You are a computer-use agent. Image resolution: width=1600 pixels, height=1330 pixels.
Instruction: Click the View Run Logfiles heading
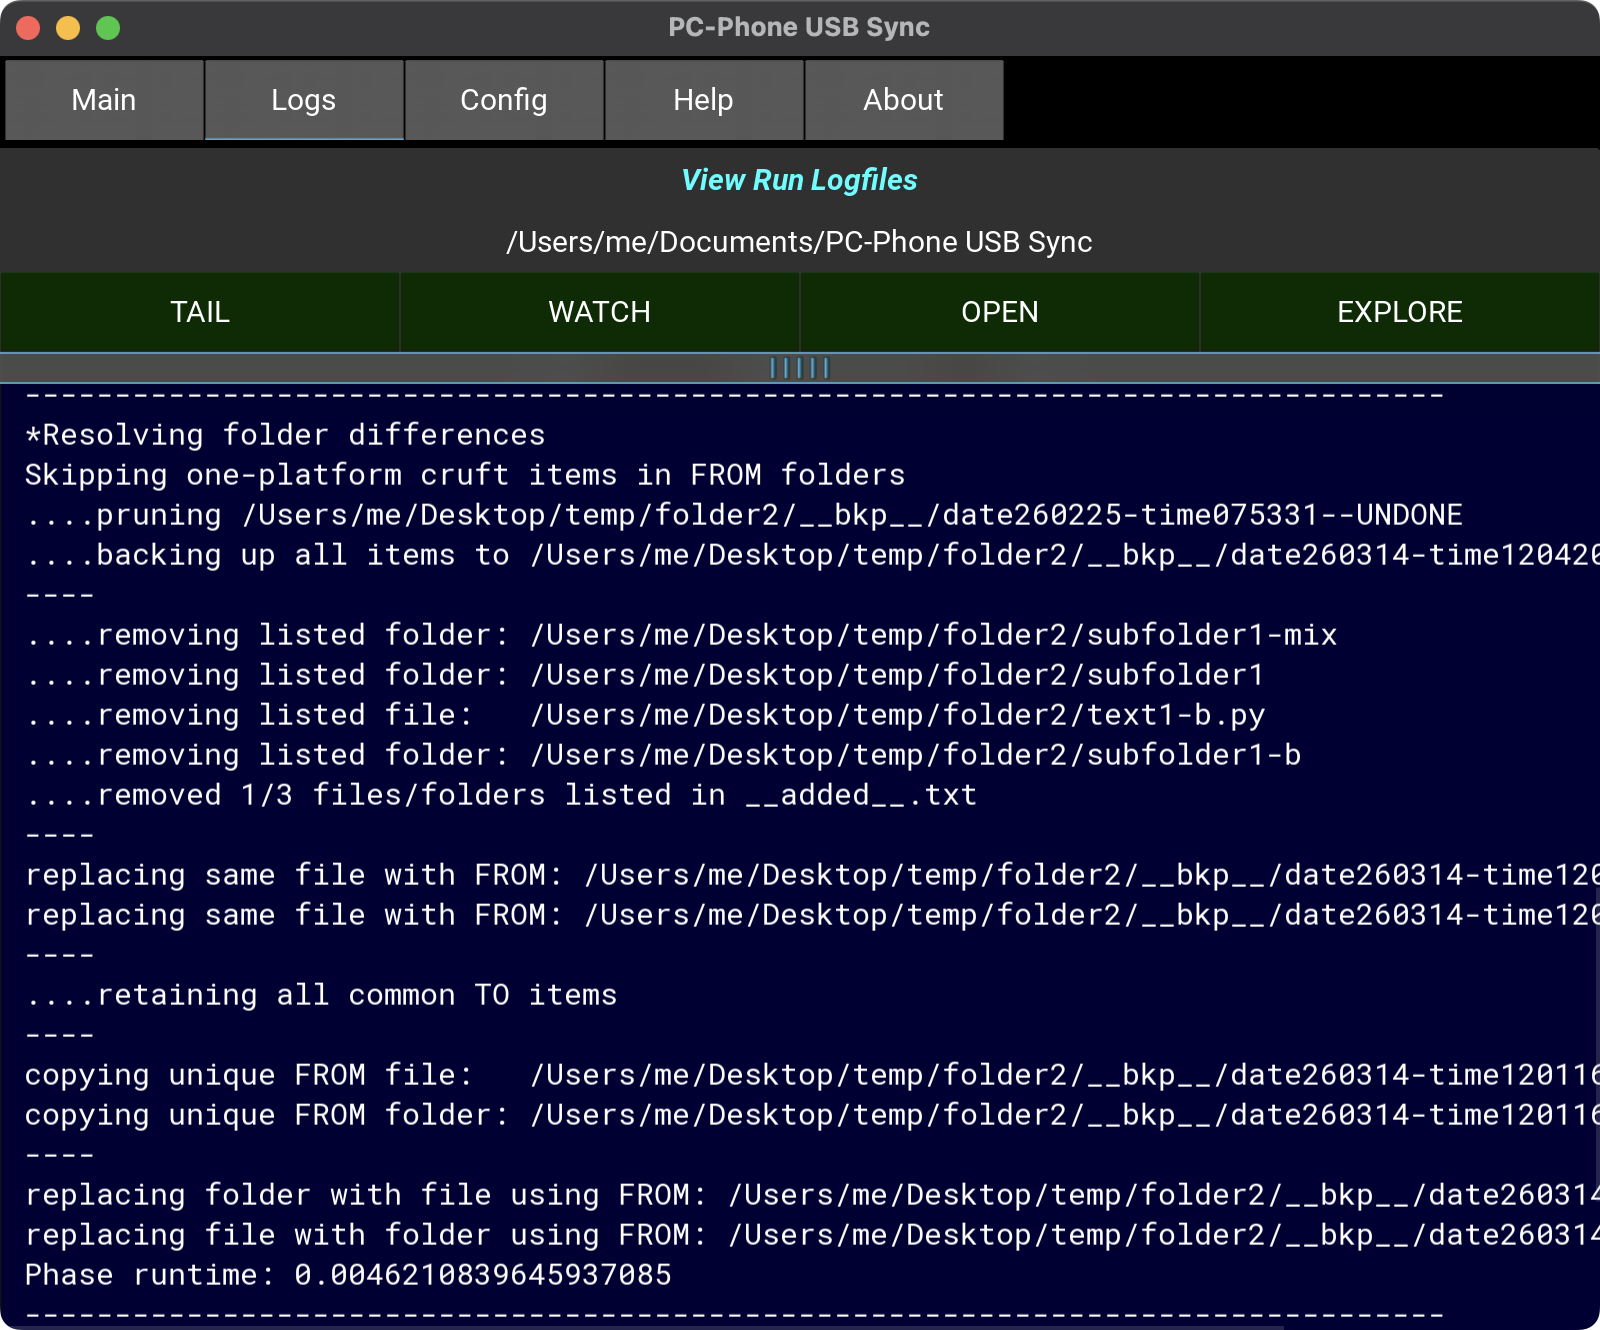(800, 180)
